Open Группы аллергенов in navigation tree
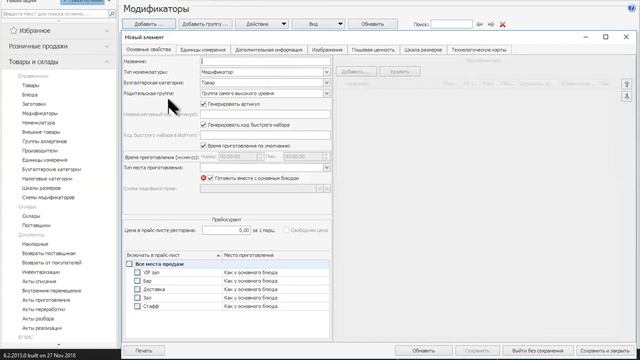The height and width of the screenshot is (360, 640). tap(44, 141)
